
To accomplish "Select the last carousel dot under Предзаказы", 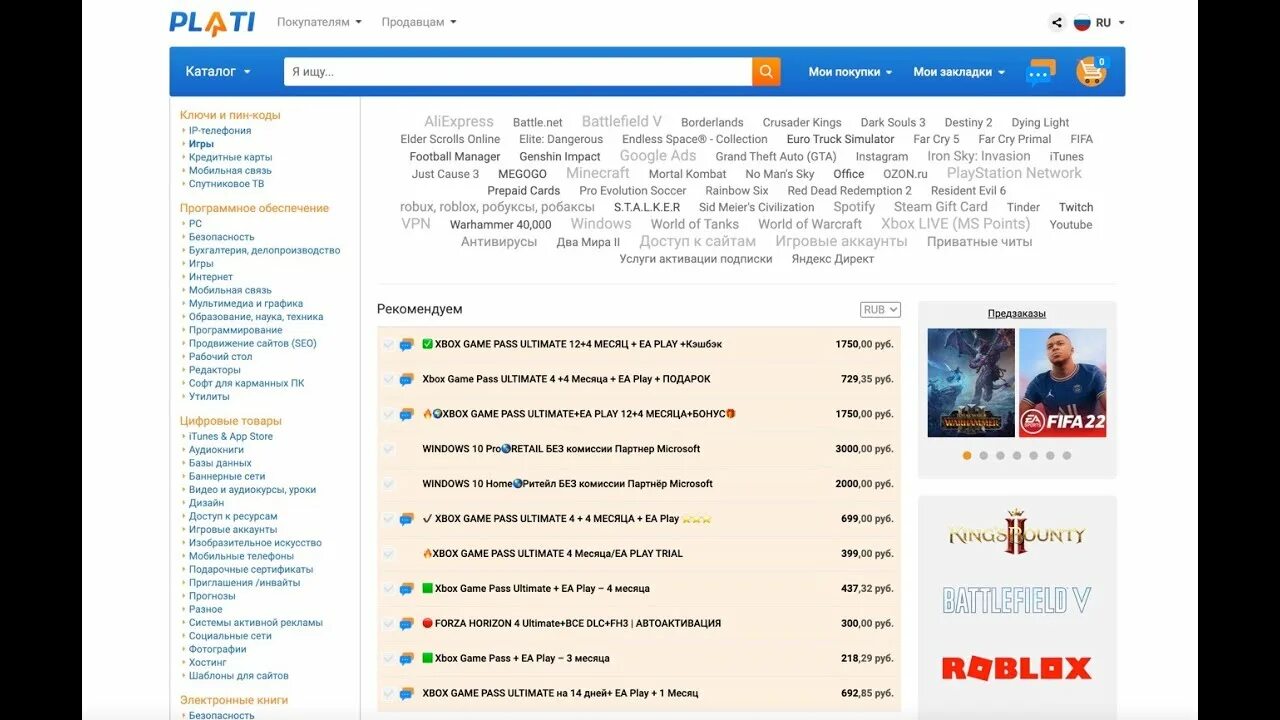I will pos(1067,455).
